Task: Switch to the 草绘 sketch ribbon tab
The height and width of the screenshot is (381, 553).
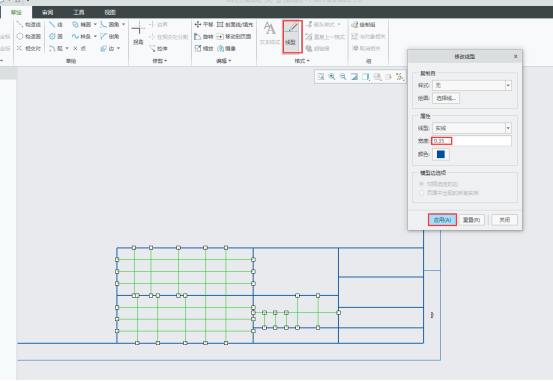Action: pyautogui.click(x=16, y=12)
